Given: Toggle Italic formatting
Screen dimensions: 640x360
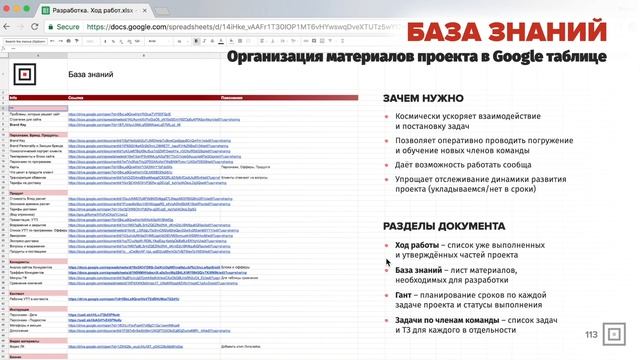Looking at the screenshot, I should coord(204,41).
